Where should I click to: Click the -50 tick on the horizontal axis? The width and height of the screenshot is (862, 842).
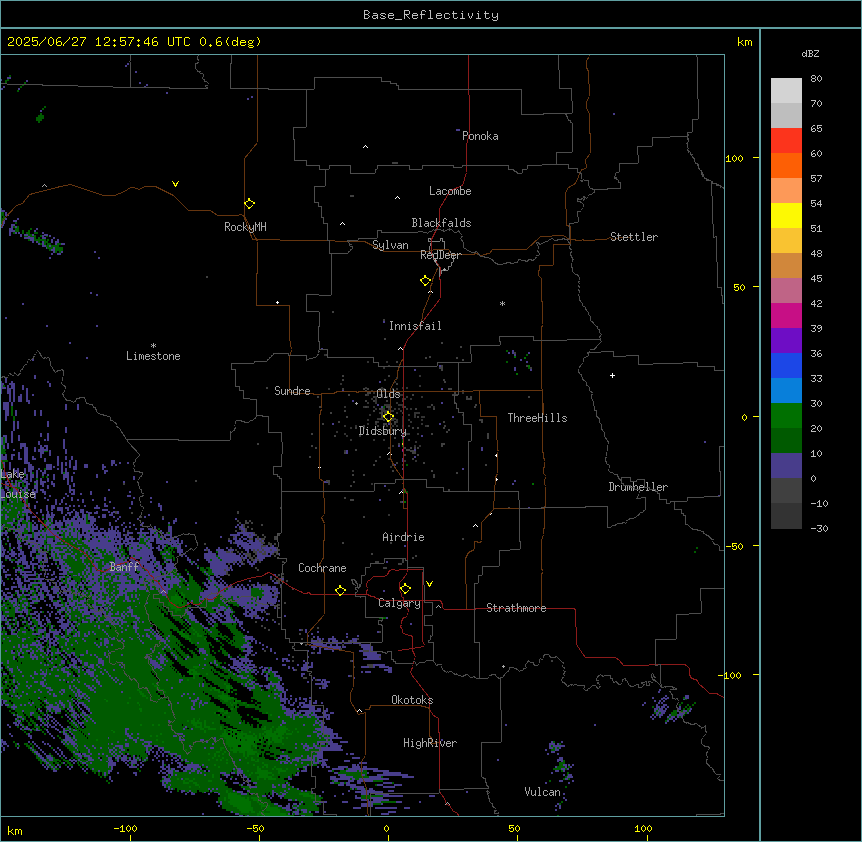255,828
